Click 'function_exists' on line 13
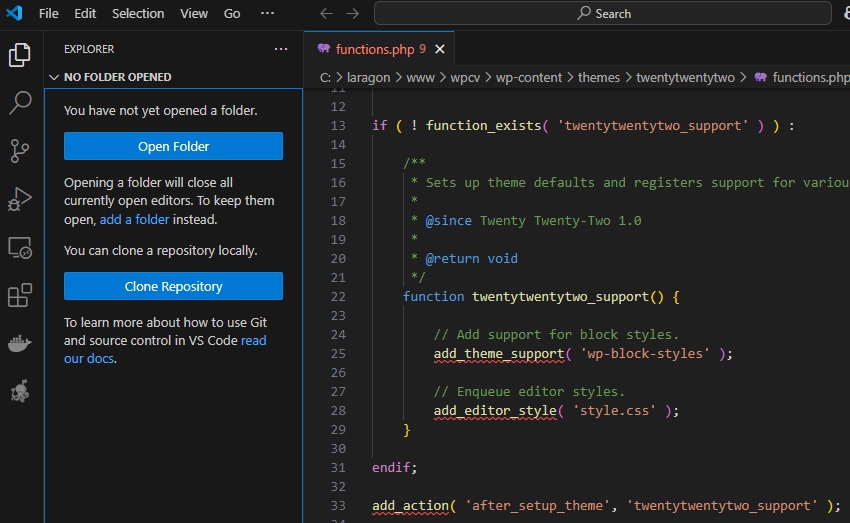This screenshot has width=850, height=523. click(484, 126)
